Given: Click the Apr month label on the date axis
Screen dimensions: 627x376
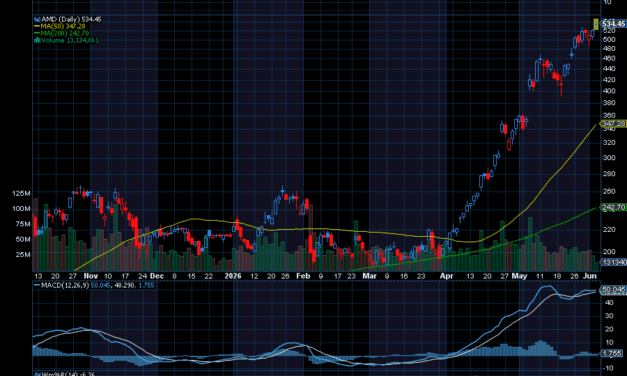Looking at the screenshot, I should [x=446, y=276].
